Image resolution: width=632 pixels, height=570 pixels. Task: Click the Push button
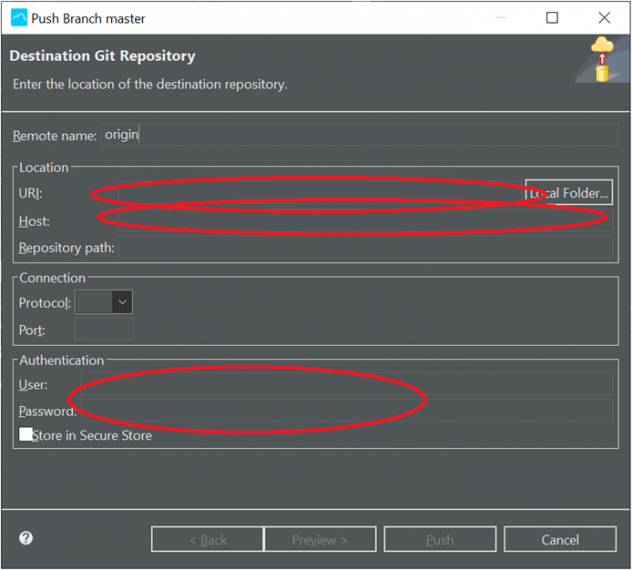440,540
